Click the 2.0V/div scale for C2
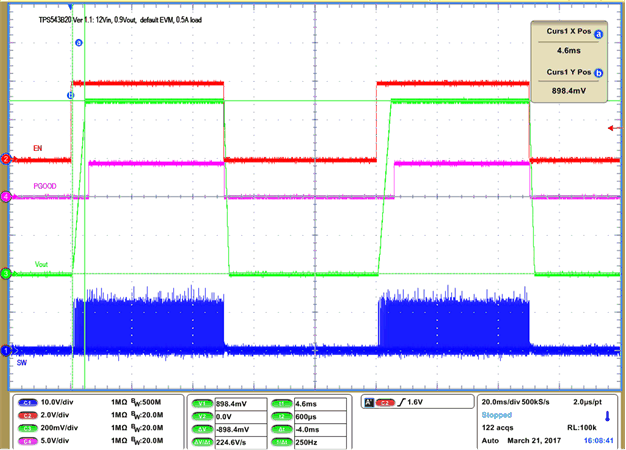This screenshot has width=626, height=450. click(x=55, y=415)
